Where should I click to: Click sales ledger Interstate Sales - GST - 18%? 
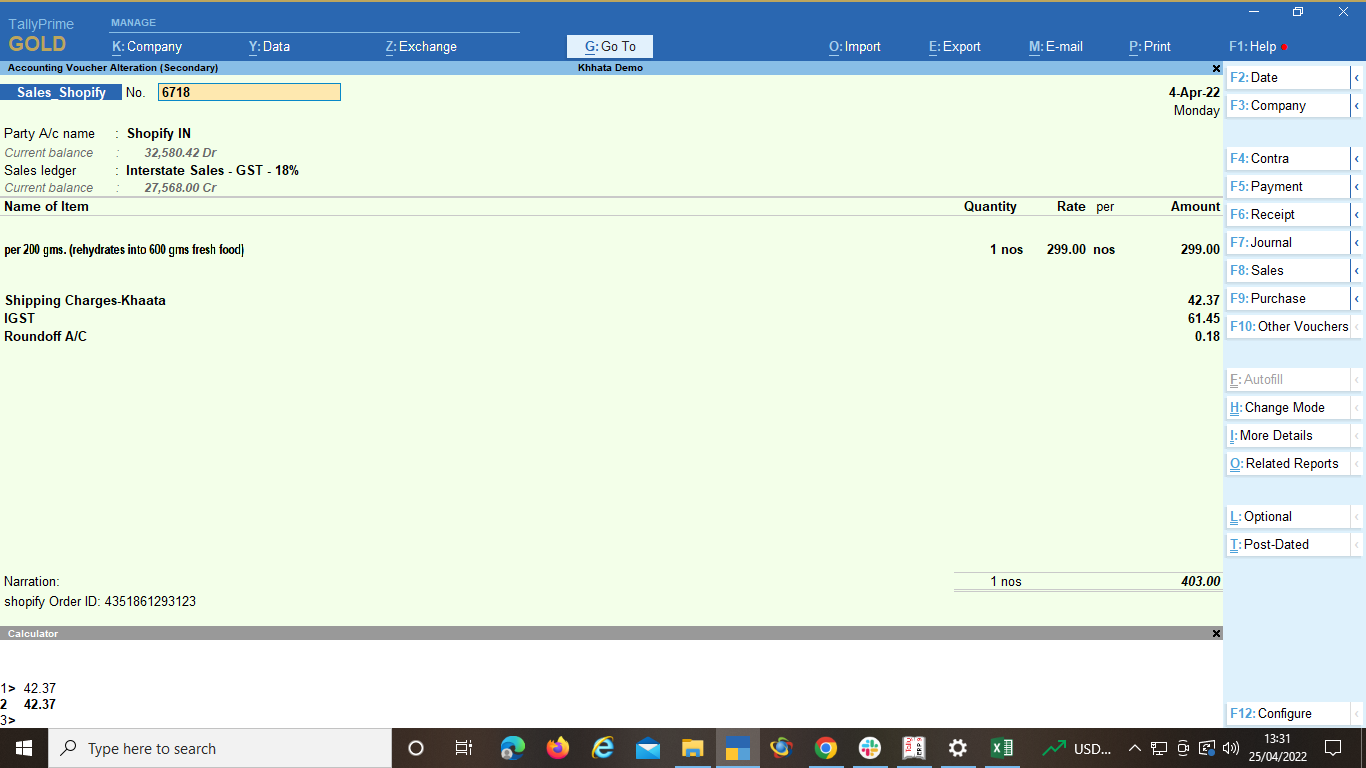point(212,170)
